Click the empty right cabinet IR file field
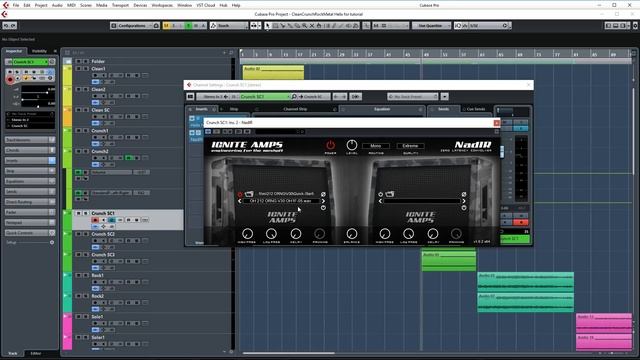The width and height of the screenshot is (640, 360). click(422, 201)
